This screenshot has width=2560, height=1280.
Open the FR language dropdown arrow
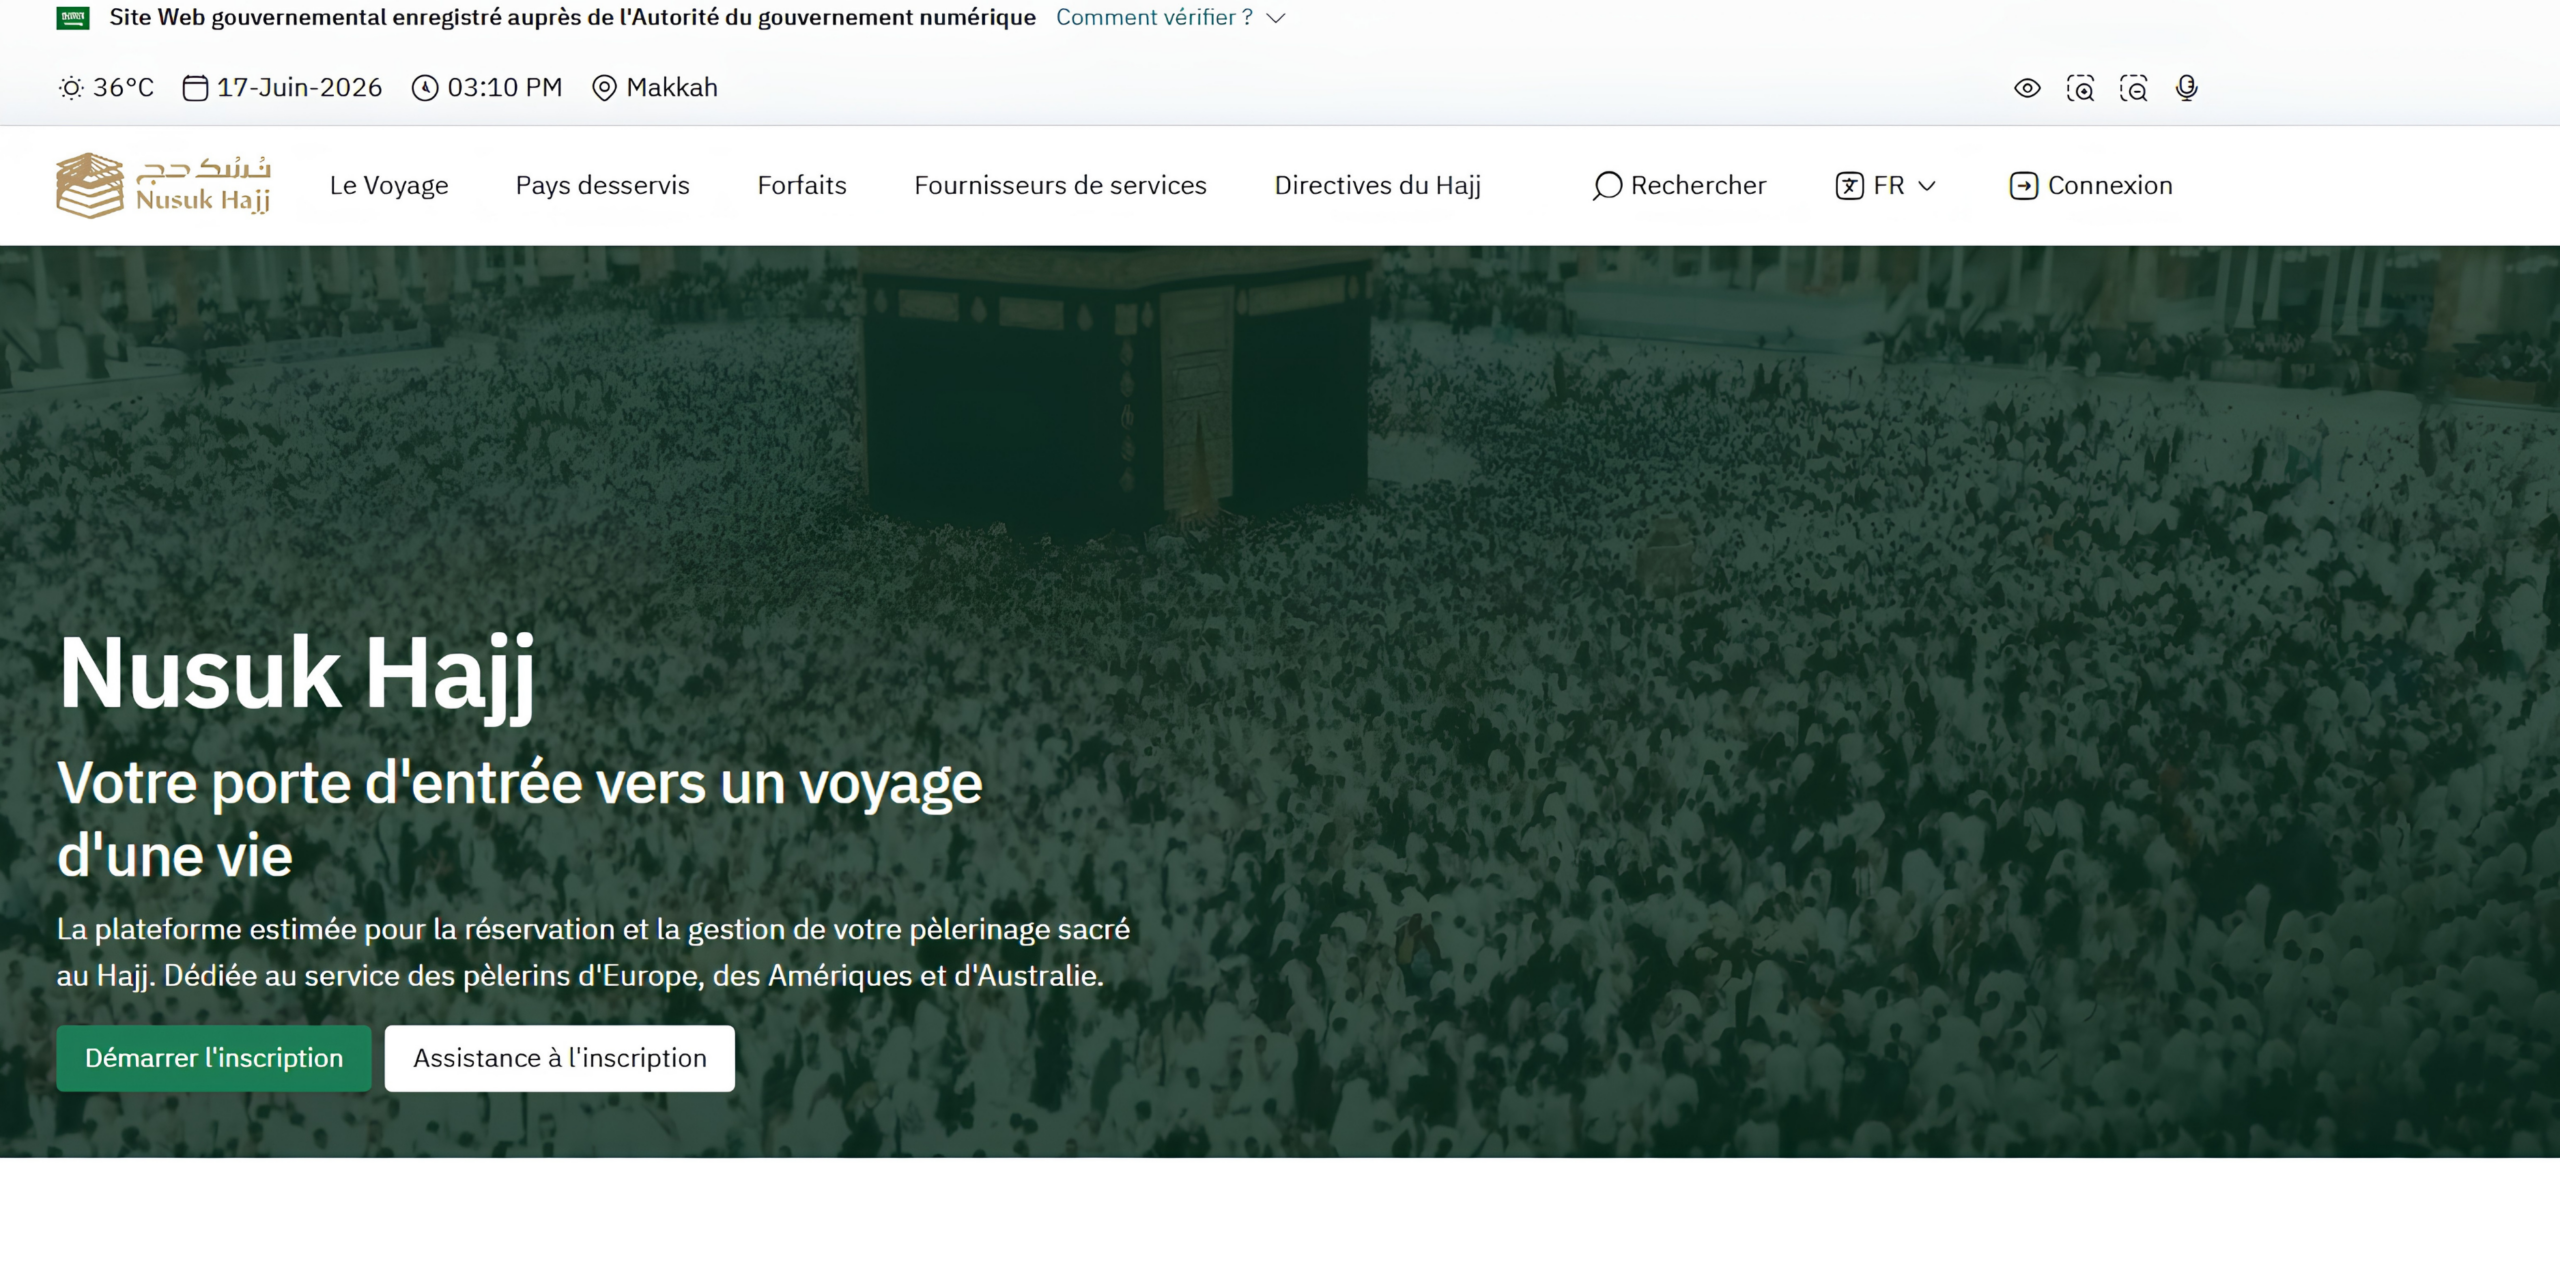click(x=1927, y=186)
